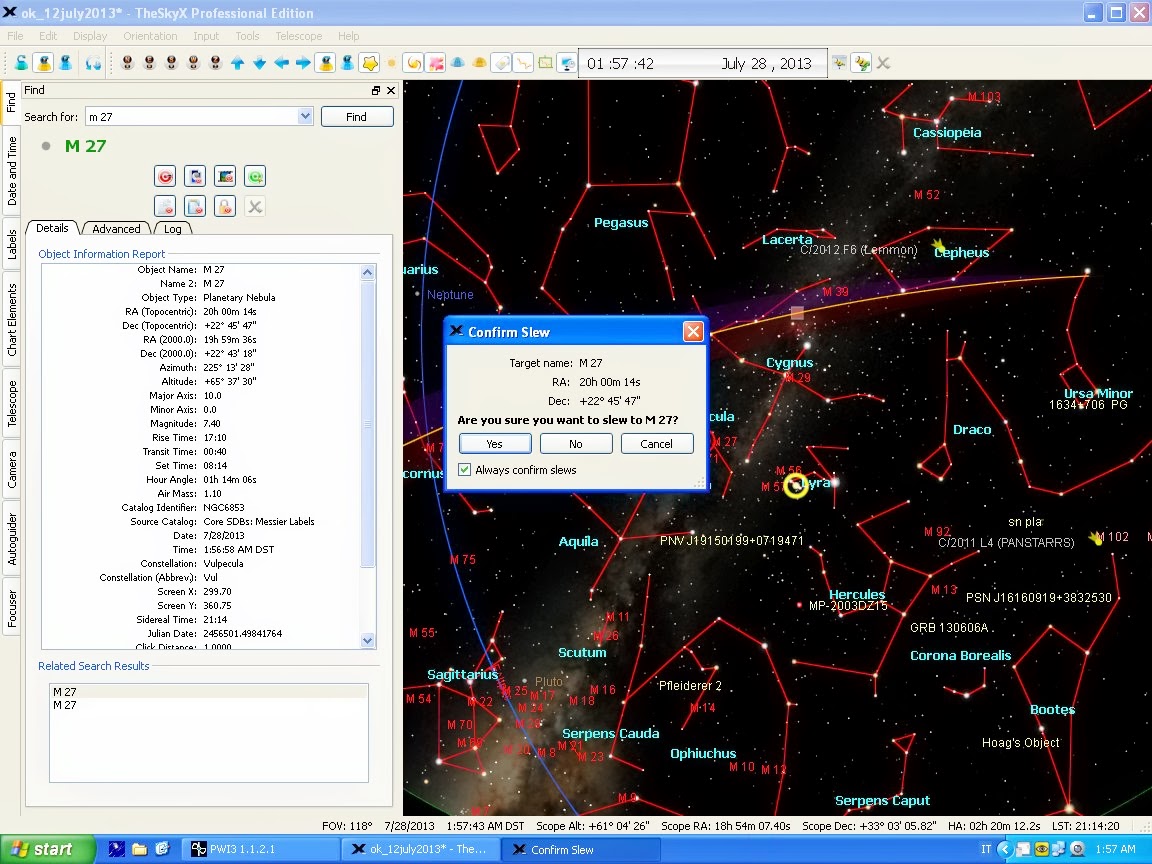Confirm slew by clicking Yes
Screen dimensions: 1152x864
click(494, 444)
